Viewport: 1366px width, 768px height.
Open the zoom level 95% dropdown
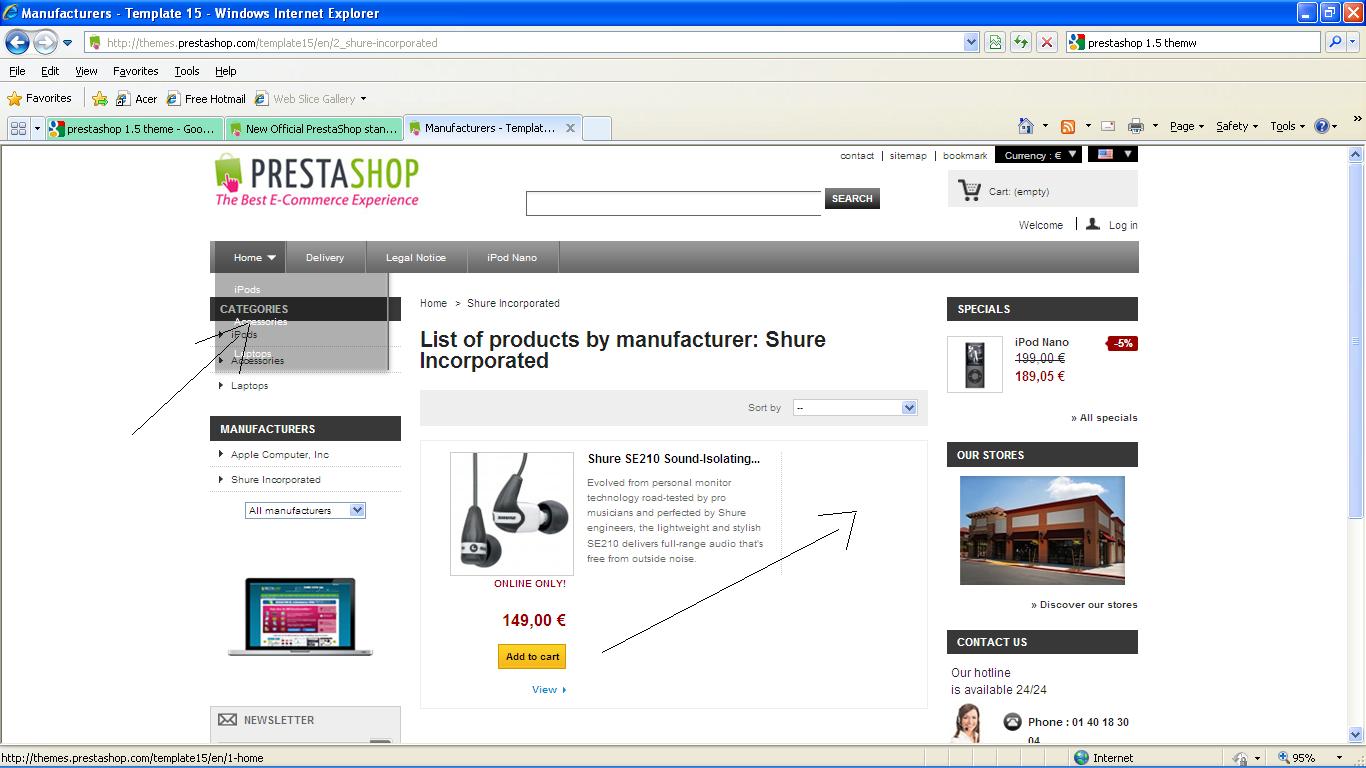[x=1340, y=758]
